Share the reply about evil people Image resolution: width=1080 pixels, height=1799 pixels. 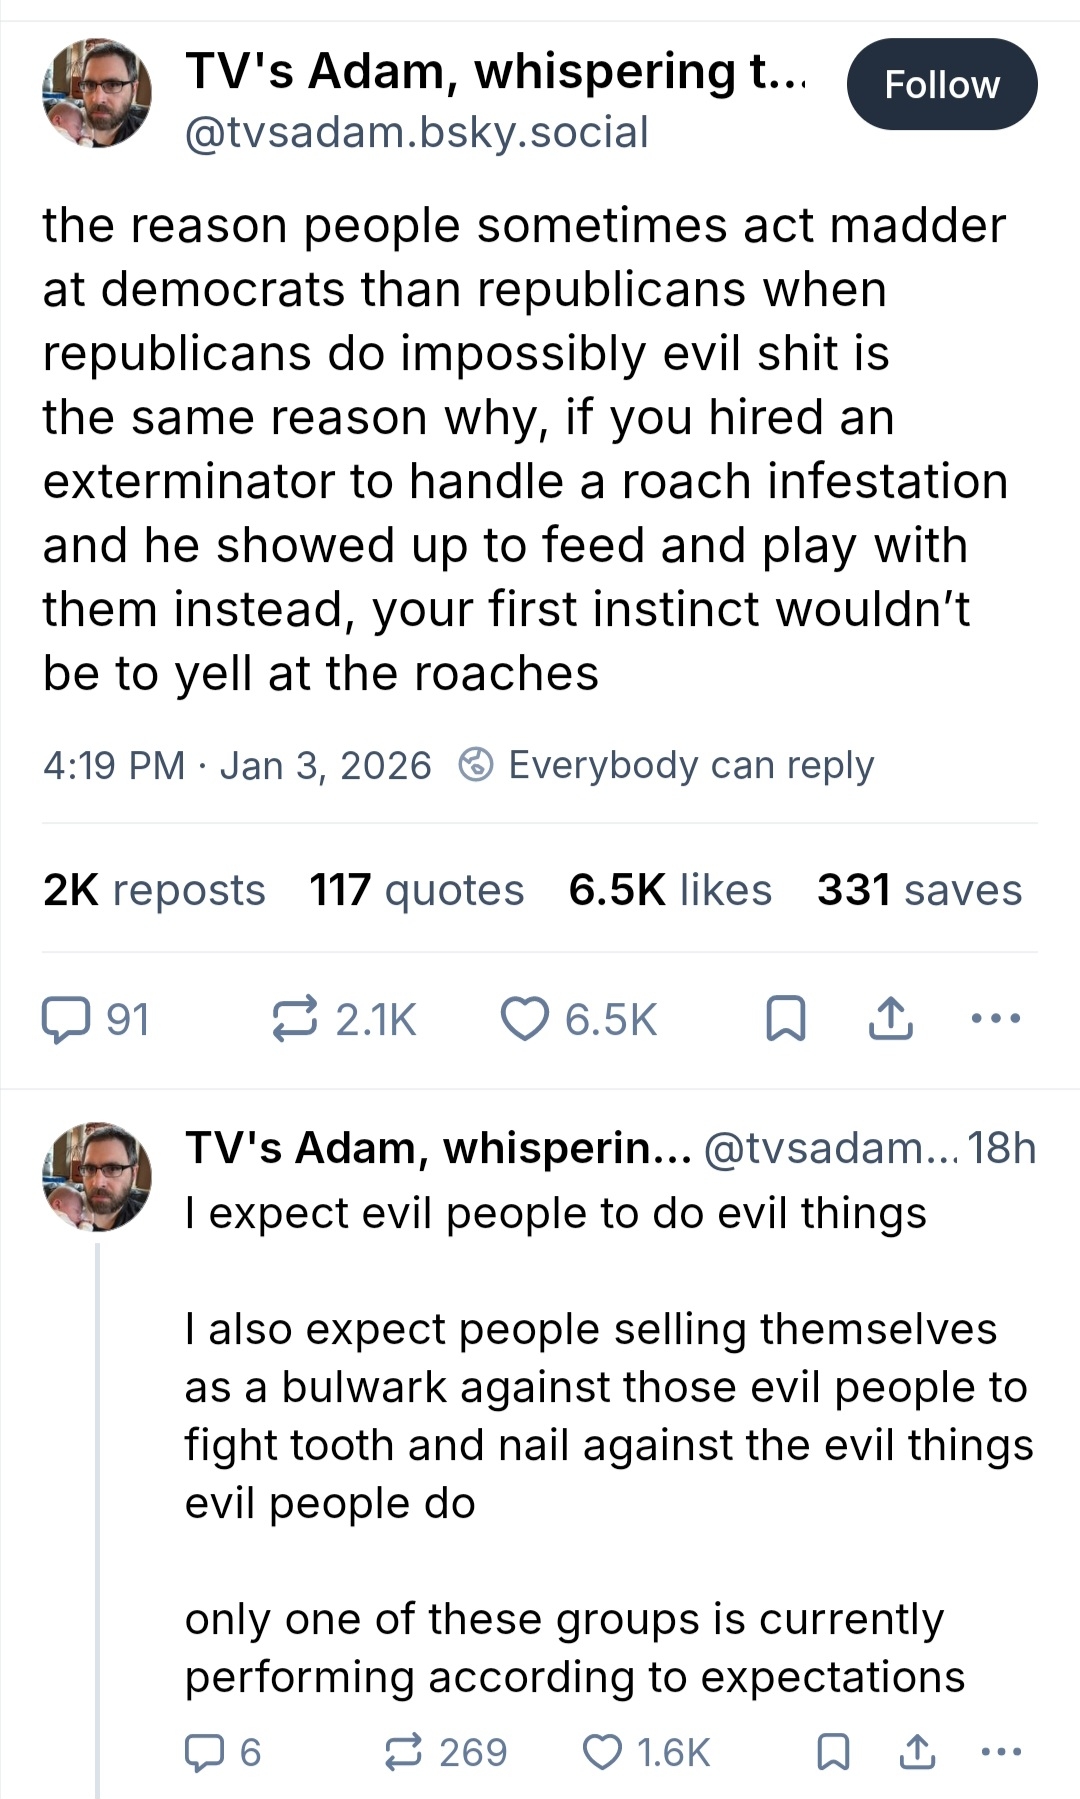[917, 1752]
